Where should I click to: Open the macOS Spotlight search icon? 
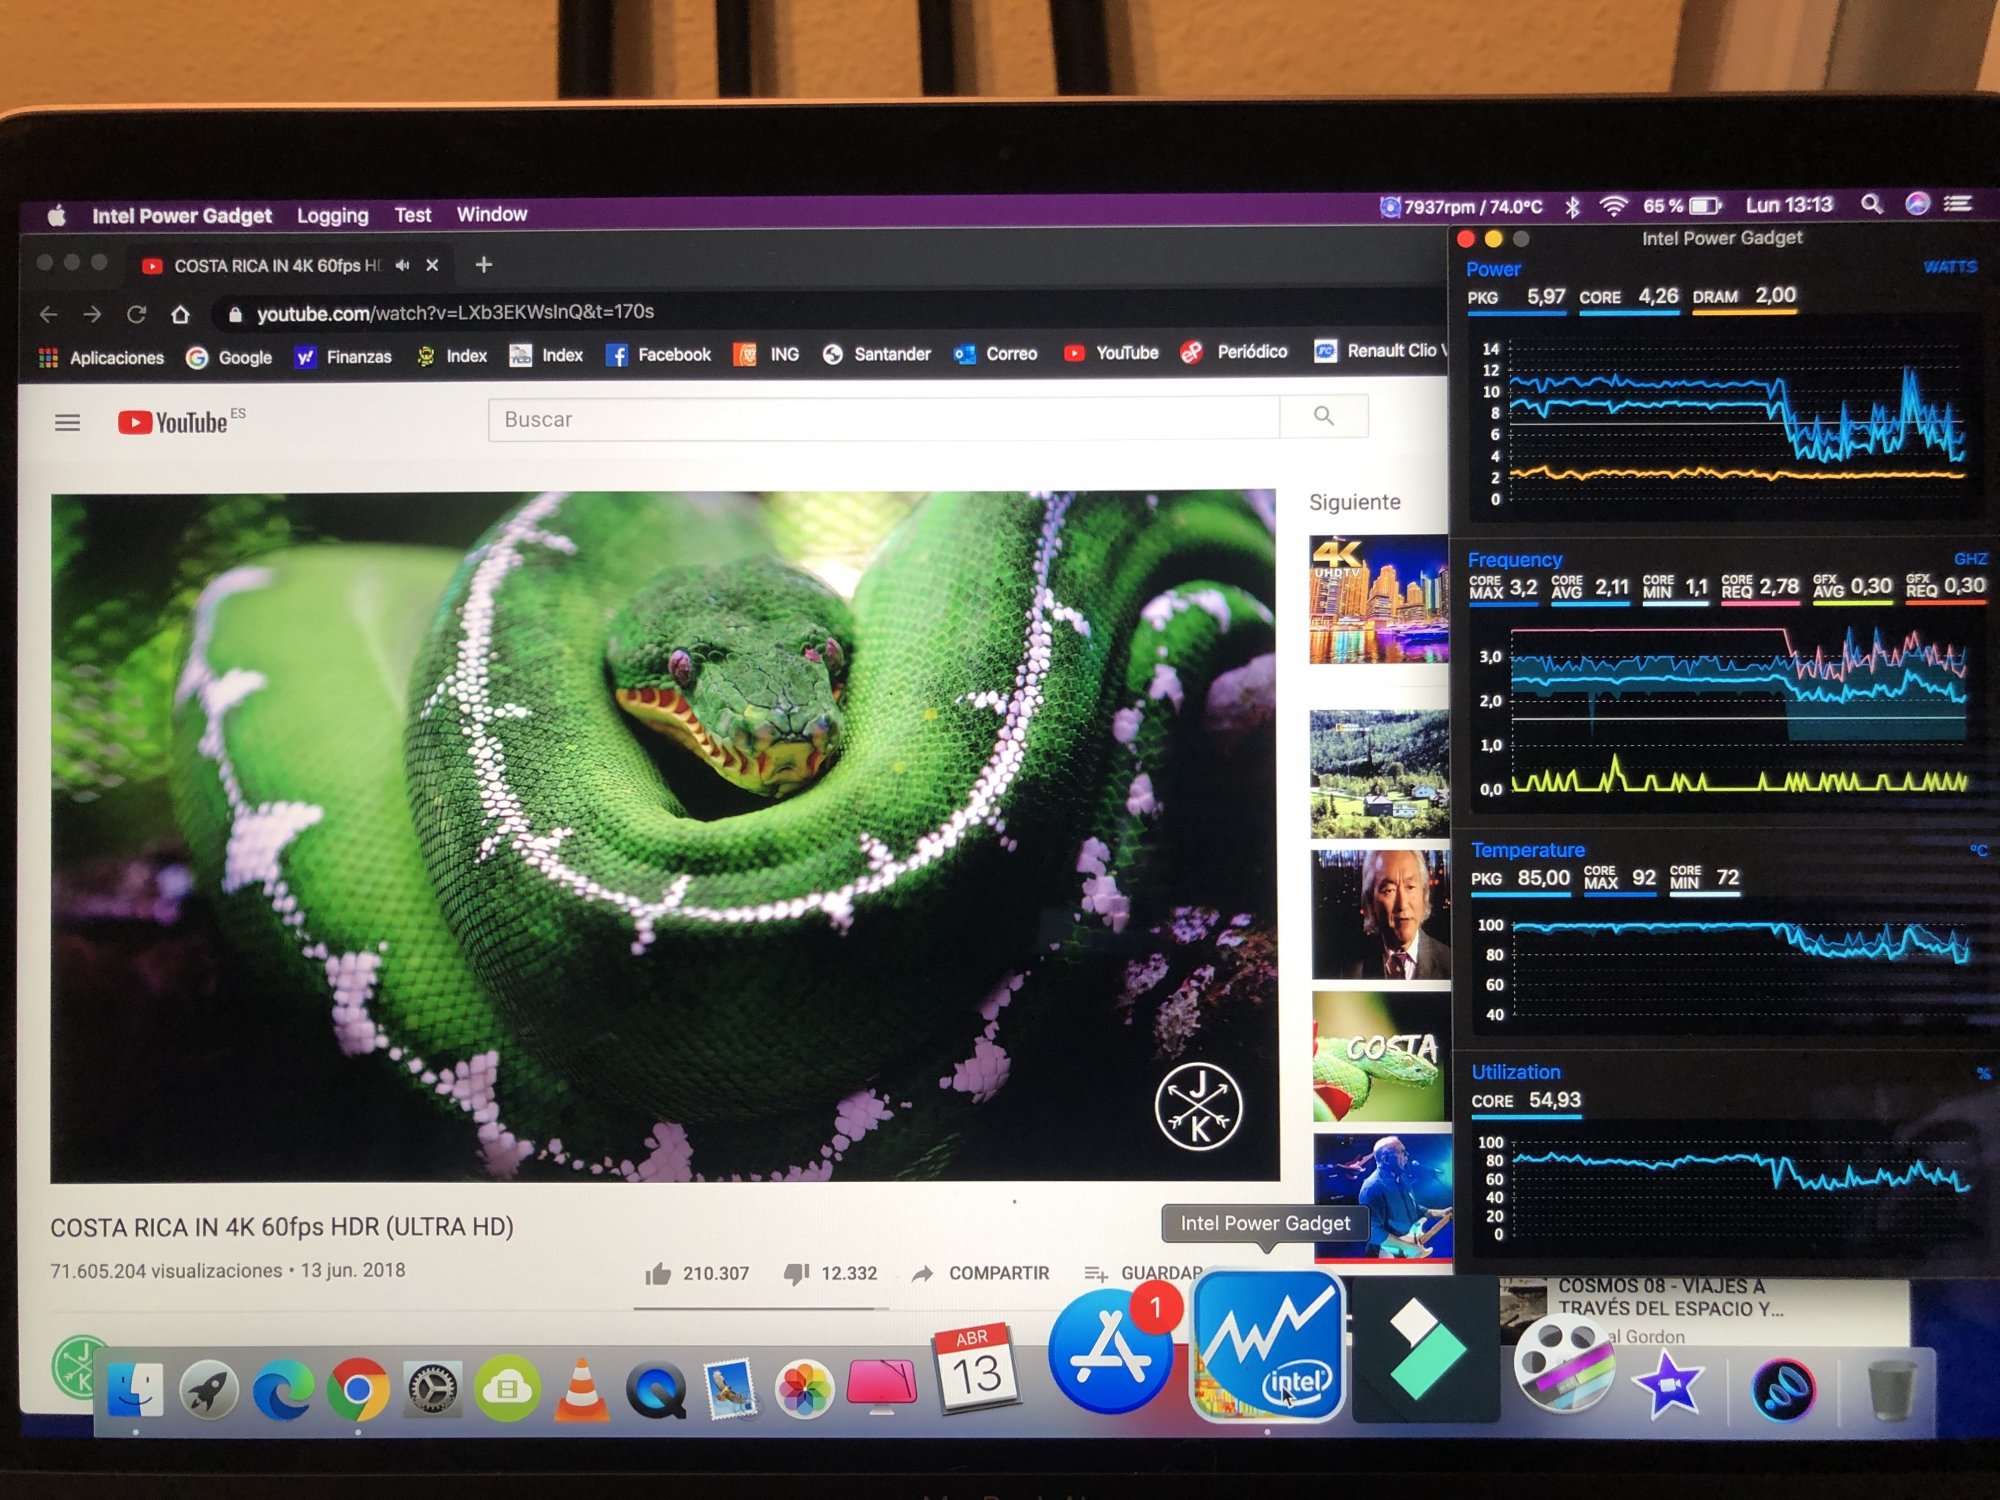1871,204
